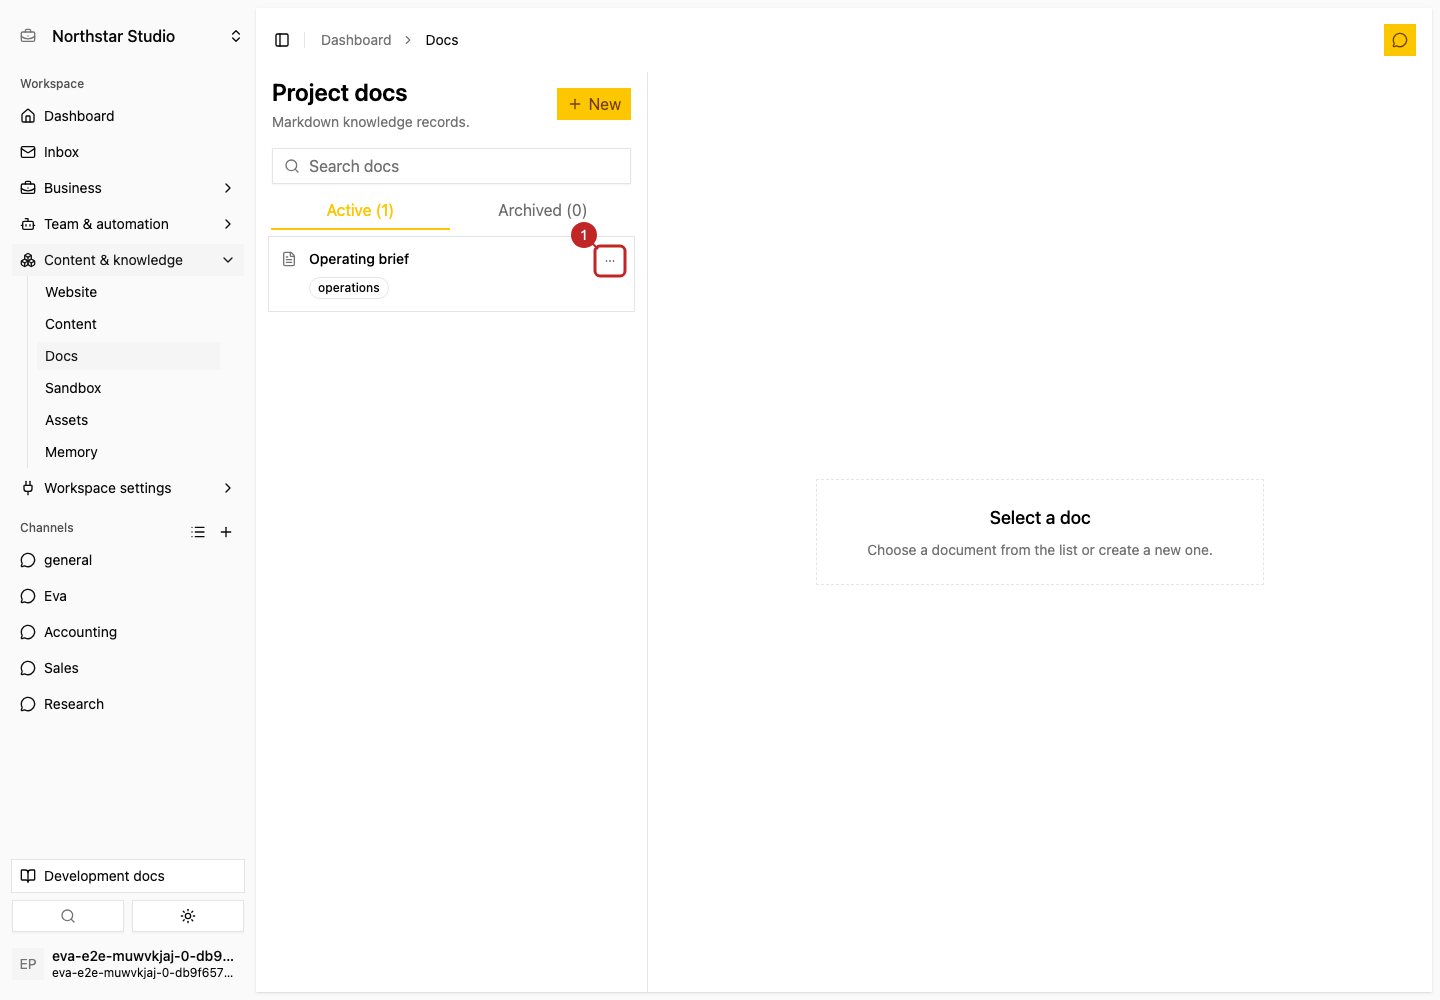Toggle the sidebar panel icon
The height and width of the screenshot is (1000, 1440).
tap(282, 40)
